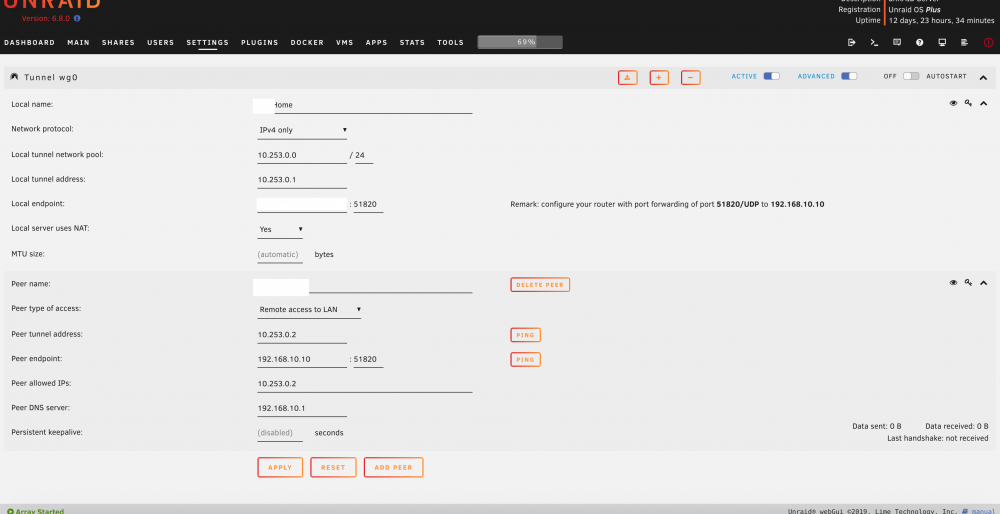
Task: Open the web terminal icon
Action: [874, 43]
